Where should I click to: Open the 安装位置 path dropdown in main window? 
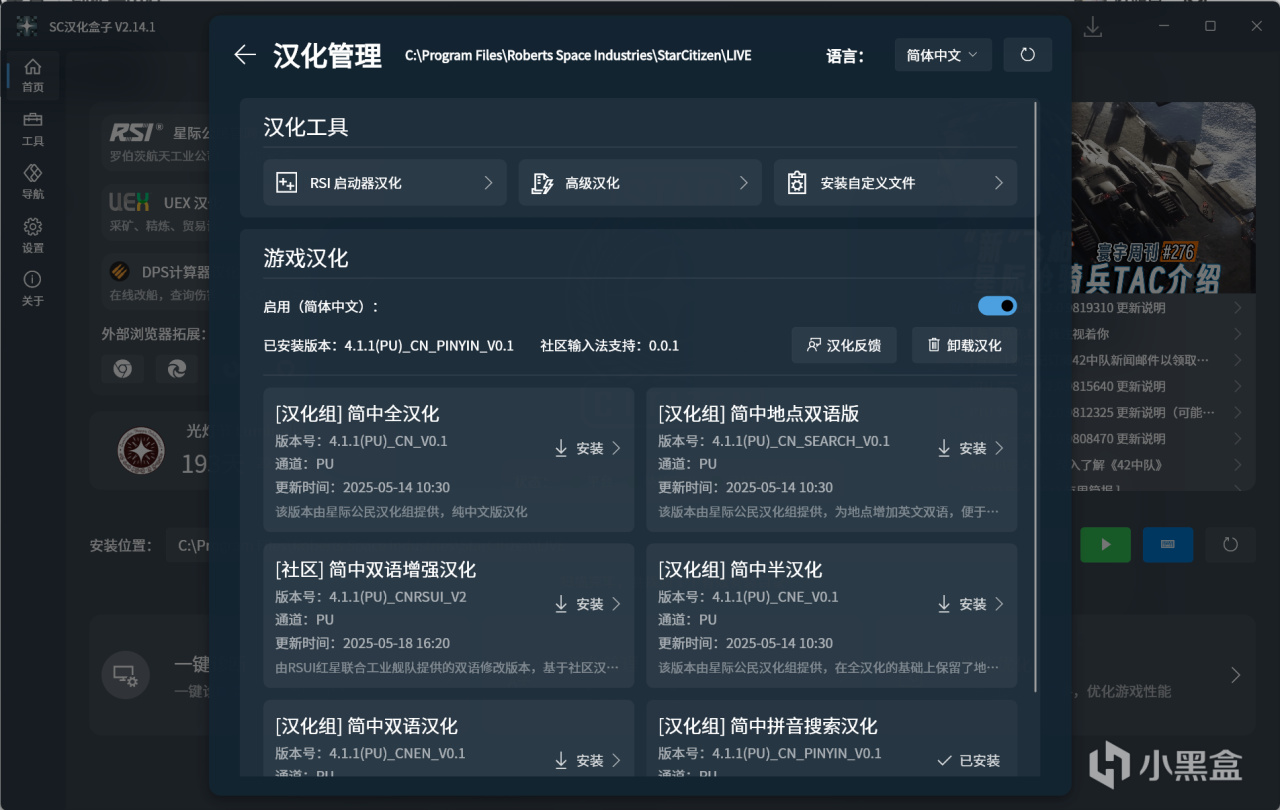[188, 545]
